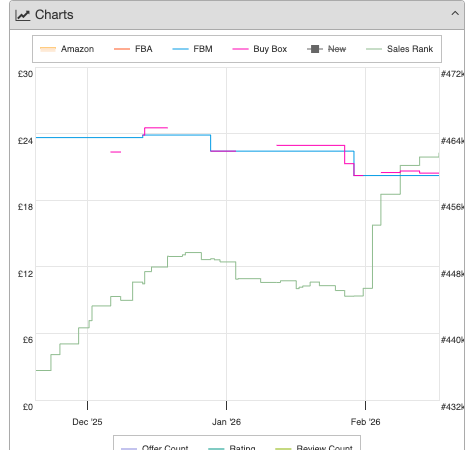Click the #448k rank axis label

tap(452, 274)
